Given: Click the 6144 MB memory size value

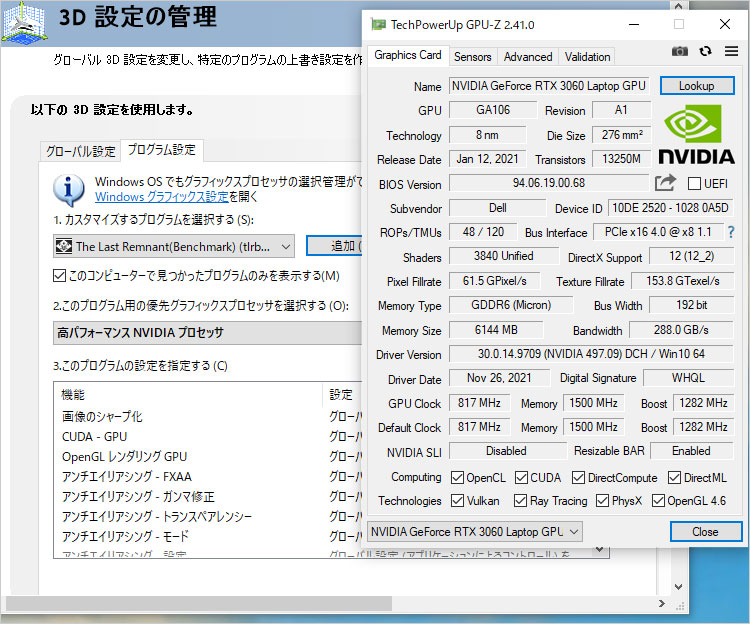Looking at the screenshot, I should [x=496, y=330].
